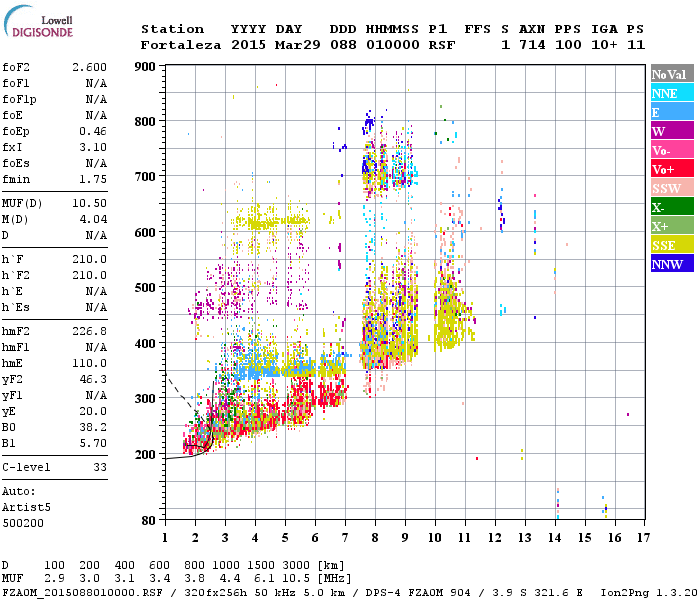Image resolution: width=700 pixels, height=600 pixels.
Task: Select the SSW legend swatch
Action: tap(672, 188)
